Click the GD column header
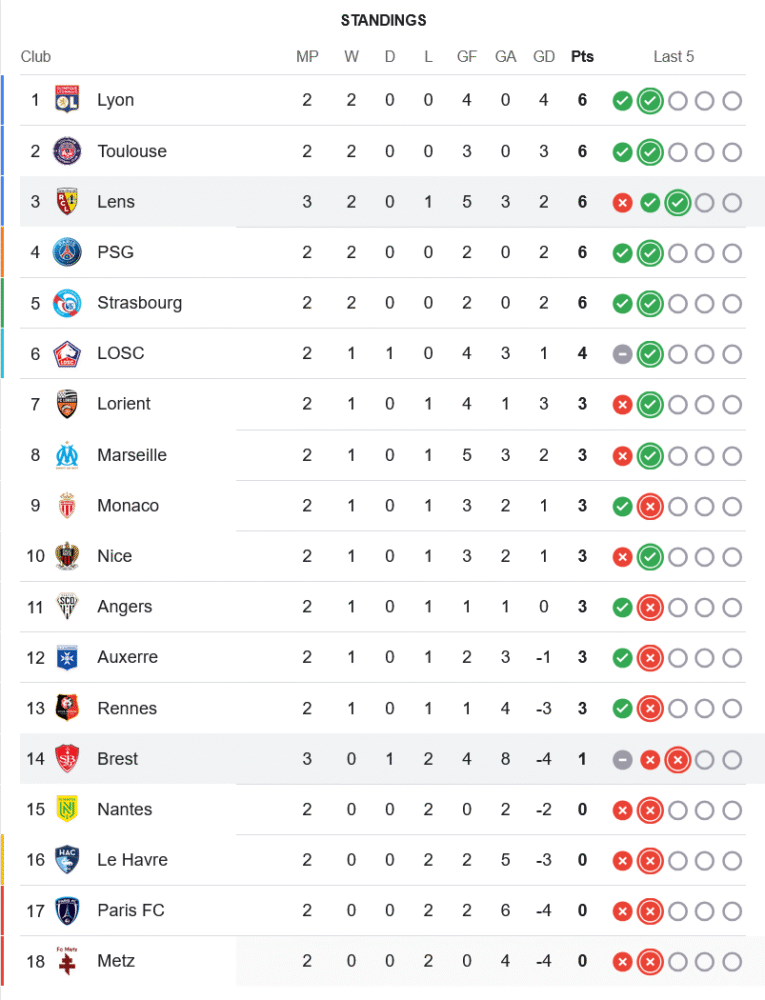765x1000 pixels. 544,57
